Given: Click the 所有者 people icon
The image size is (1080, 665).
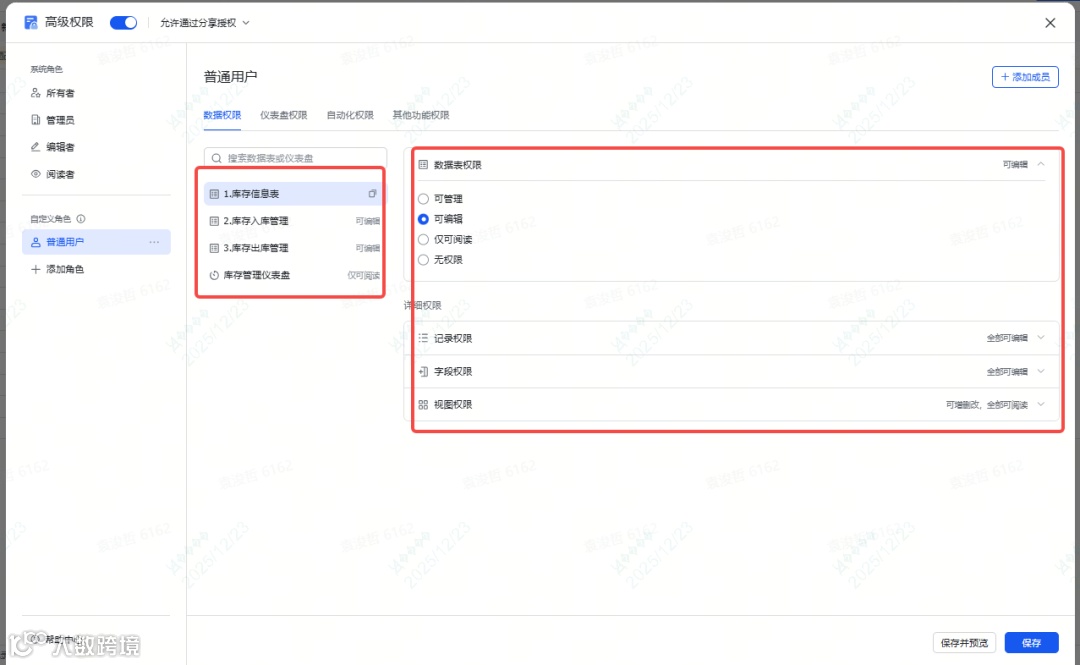Looking at the screenshot, I should pyautogui.click(x=36, y=93).
